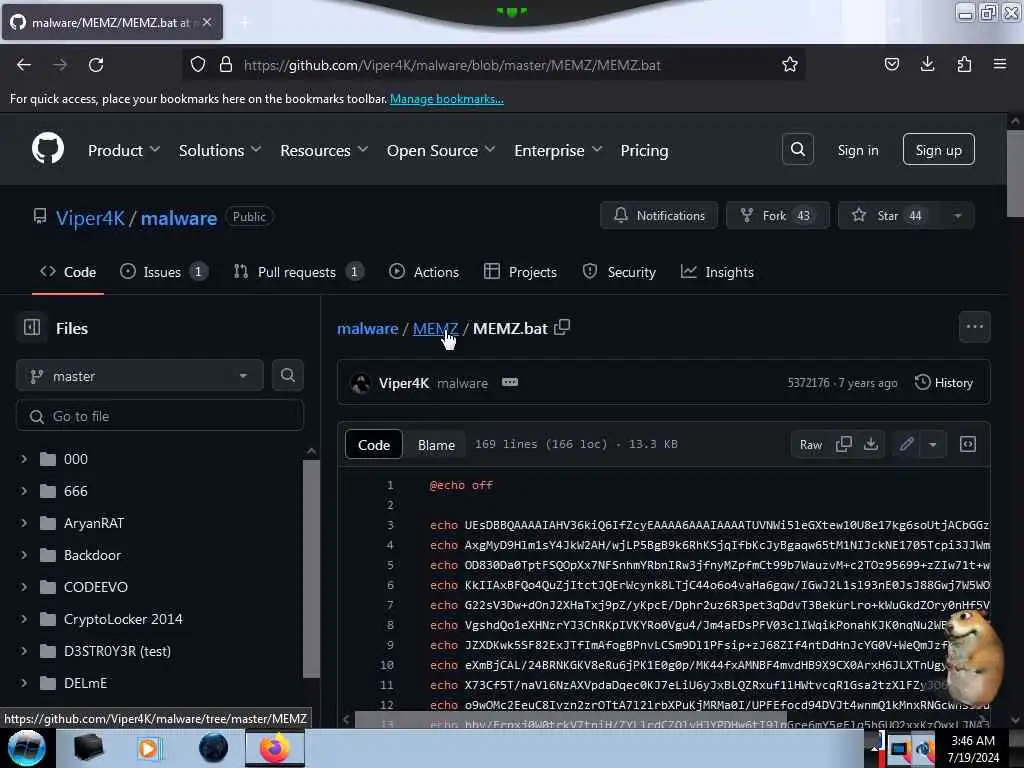1024x768 pixels.
Task: Switch to Blame view
Action: click(x=436, y=445)
